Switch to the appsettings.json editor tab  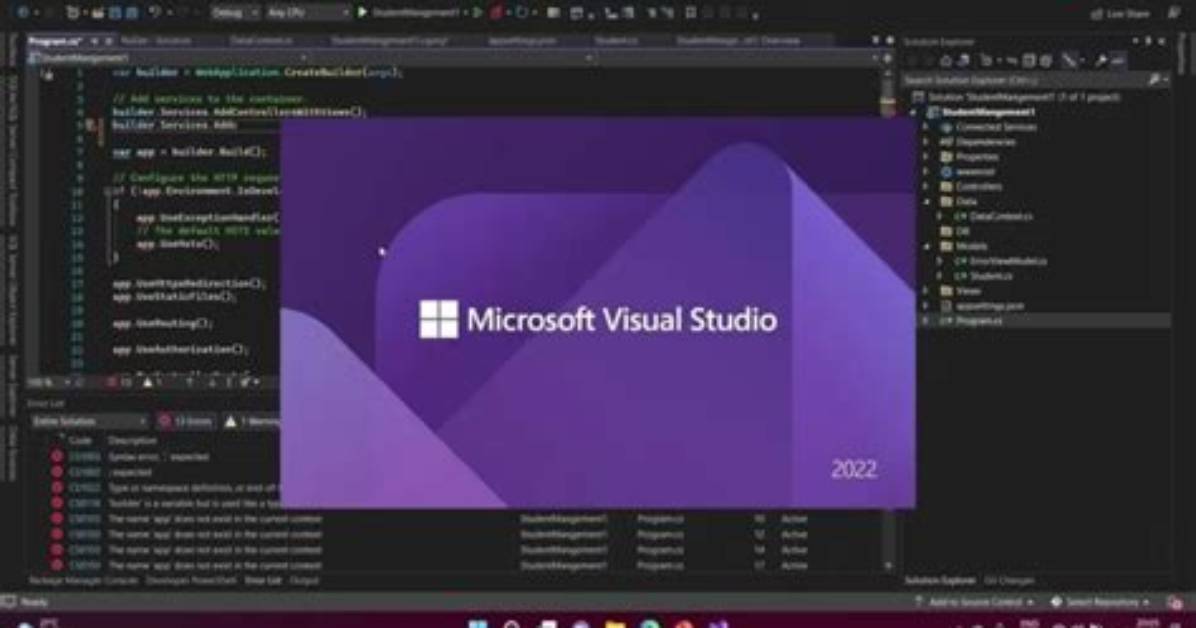tap(522, 40)
